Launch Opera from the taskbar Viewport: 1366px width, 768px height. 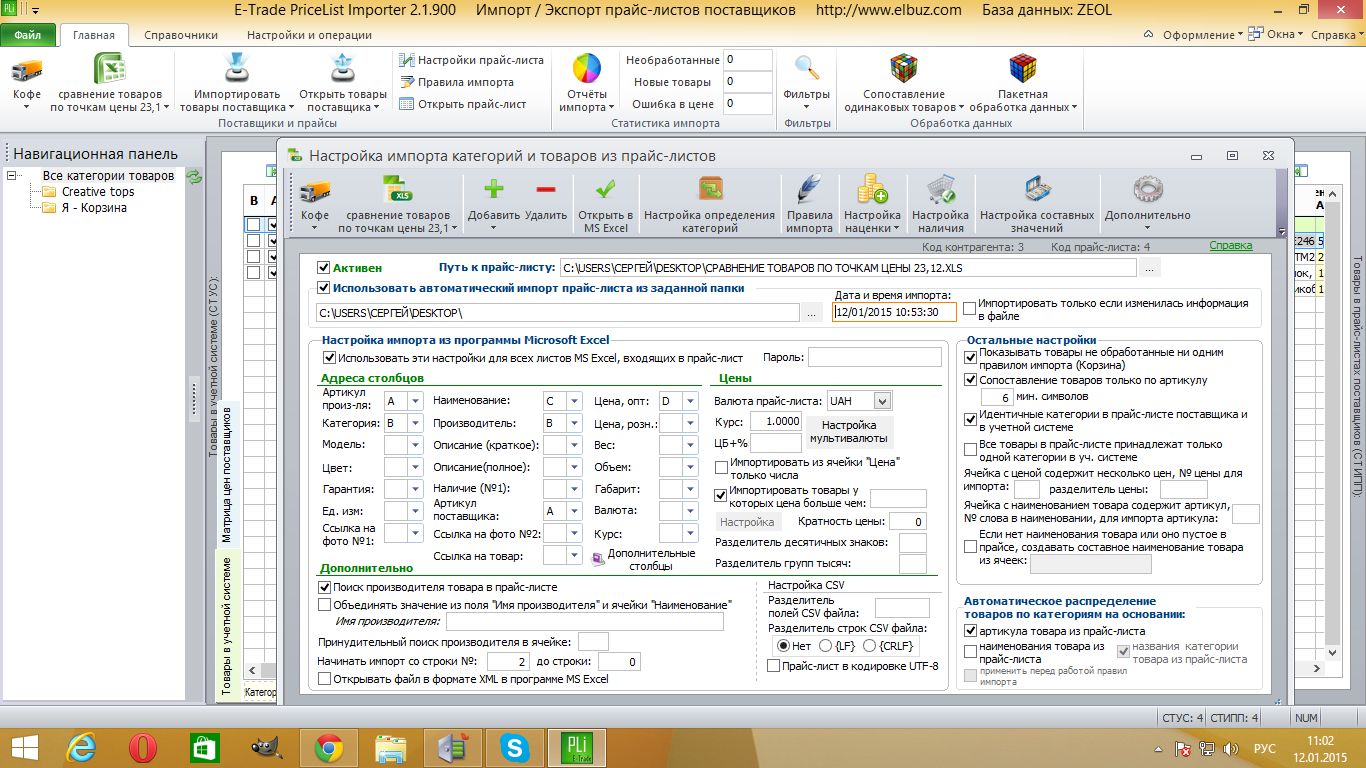[143, 747]
